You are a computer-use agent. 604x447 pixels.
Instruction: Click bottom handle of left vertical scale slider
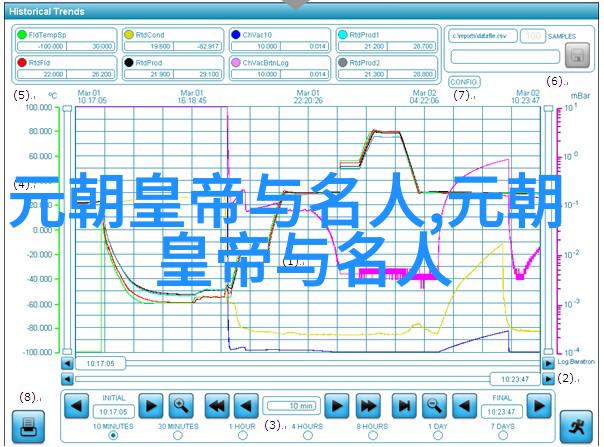[67, 351]
